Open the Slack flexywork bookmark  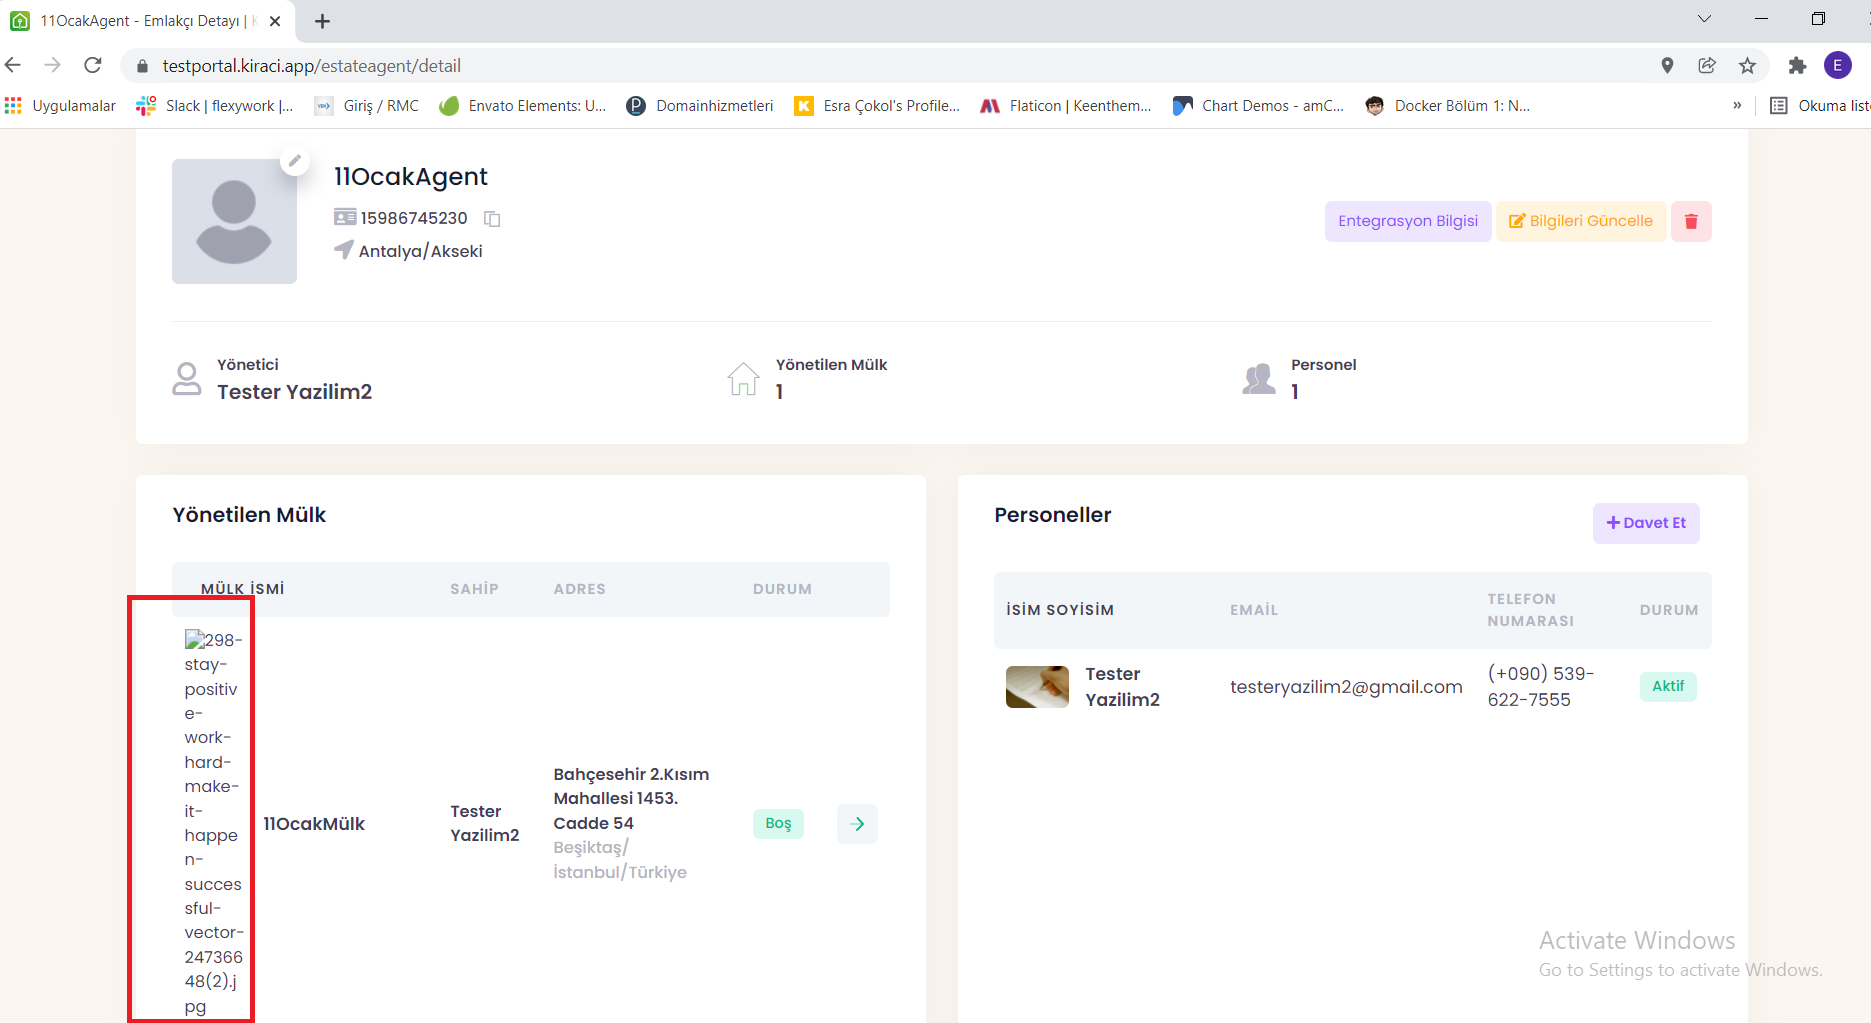215,106
